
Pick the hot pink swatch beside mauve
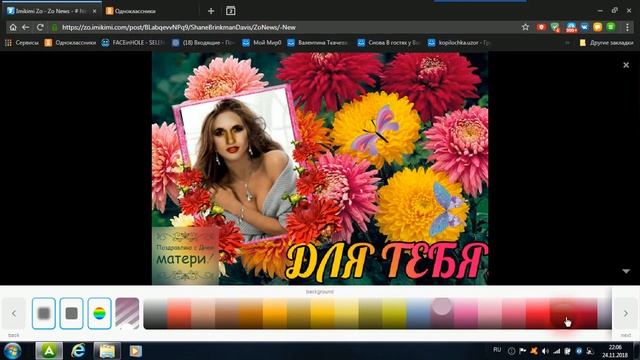pos(466,313)
